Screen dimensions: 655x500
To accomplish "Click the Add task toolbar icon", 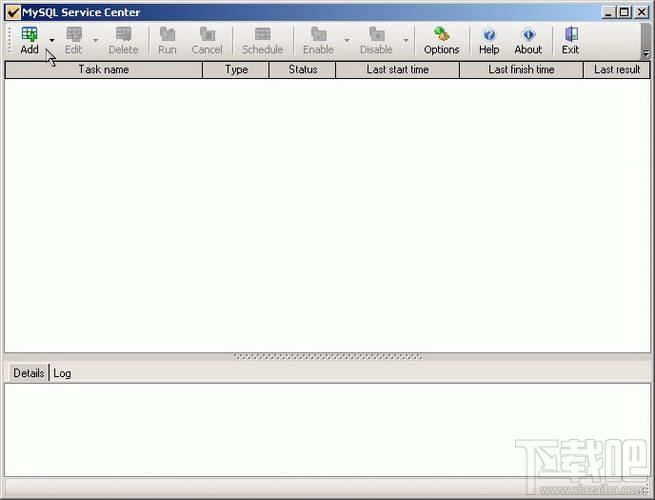I will [29, 40].
